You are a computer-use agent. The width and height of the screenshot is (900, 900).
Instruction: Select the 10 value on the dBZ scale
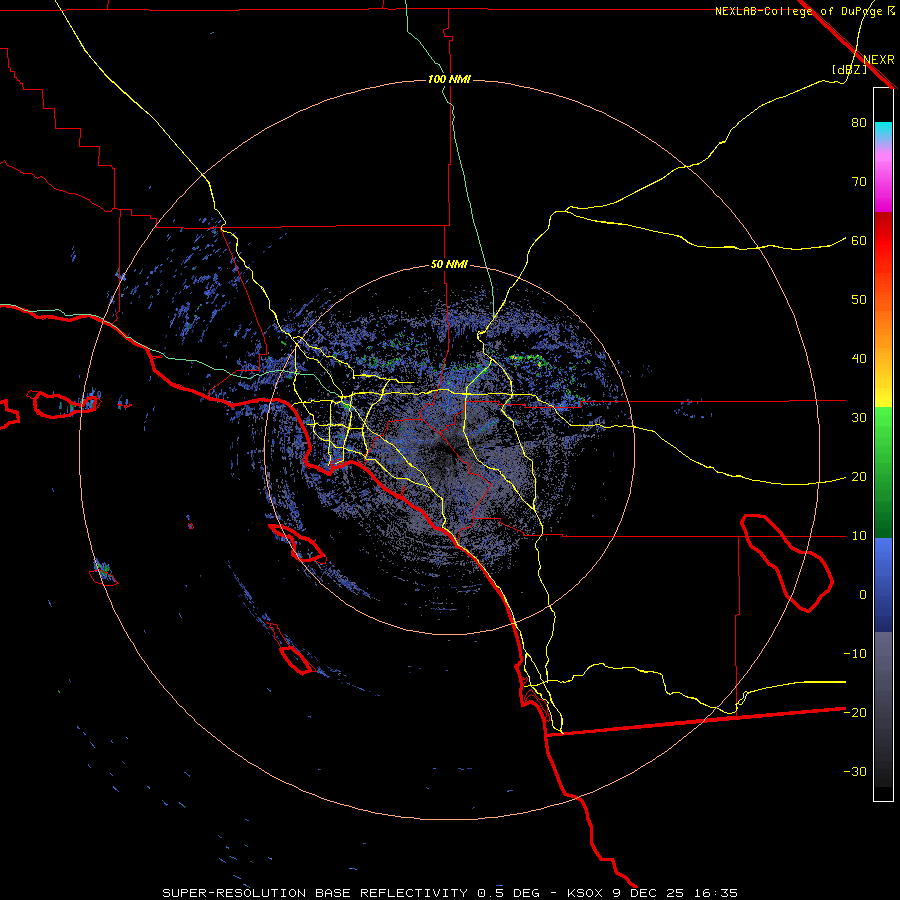[x=859, y=536]
